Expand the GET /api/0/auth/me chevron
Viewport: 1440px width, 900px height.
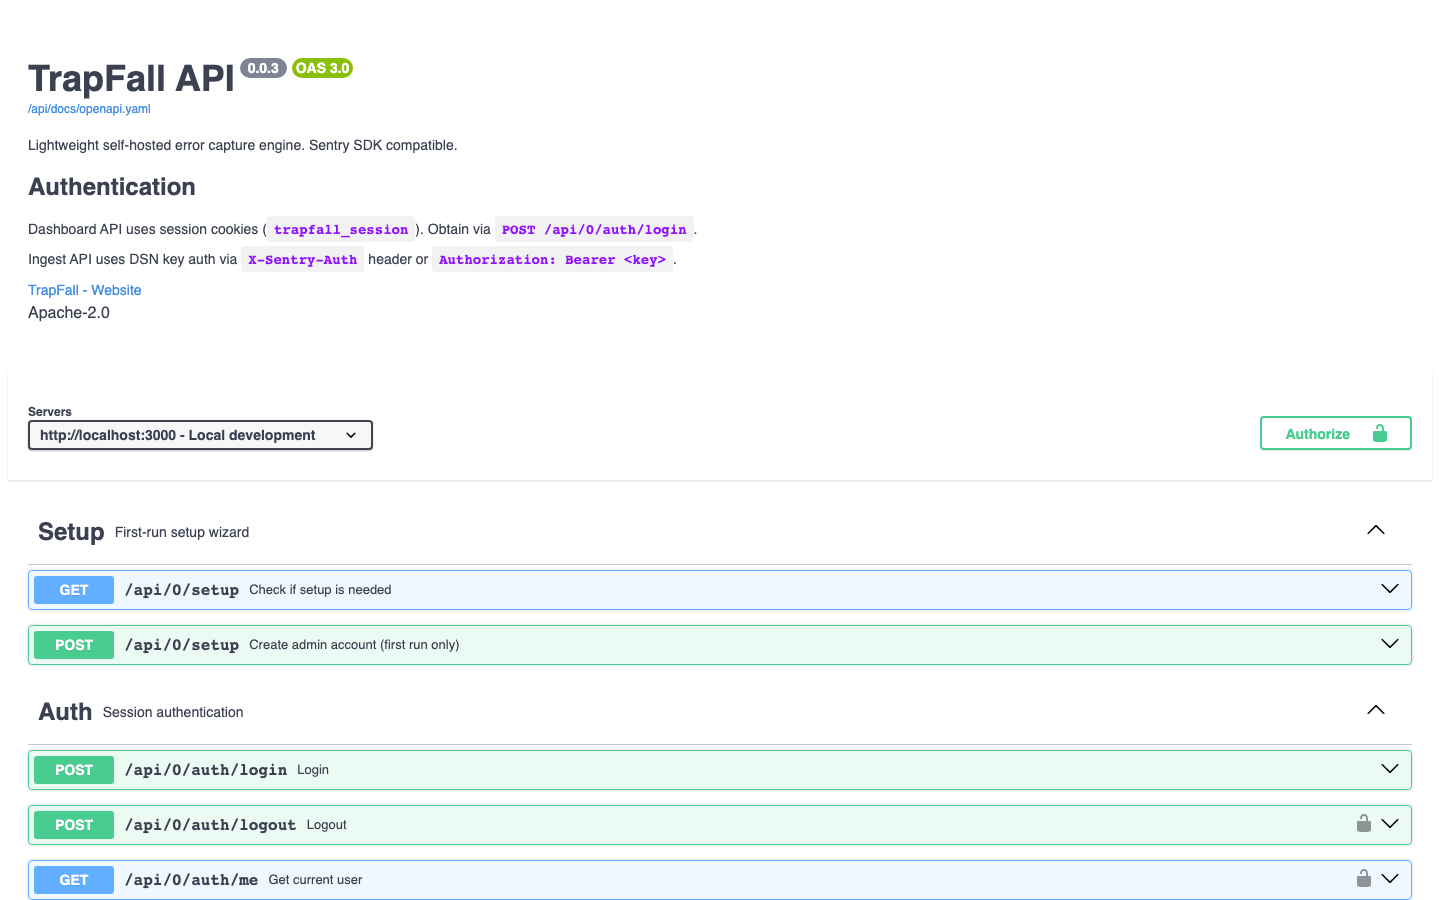coord(1390,879)
